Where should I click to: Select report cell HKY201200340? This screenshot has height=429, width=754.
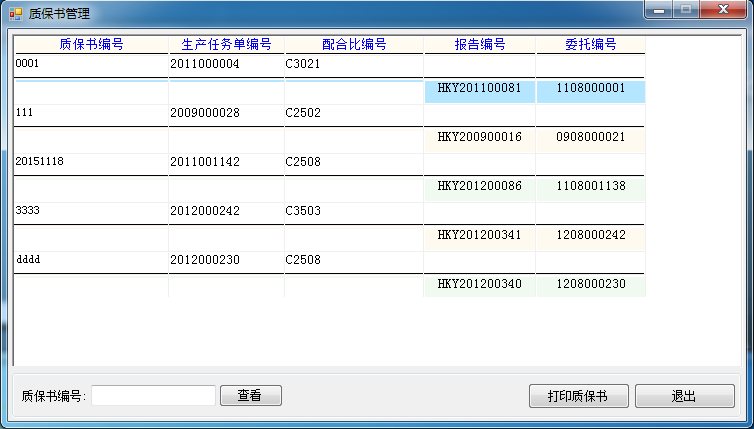479,284
